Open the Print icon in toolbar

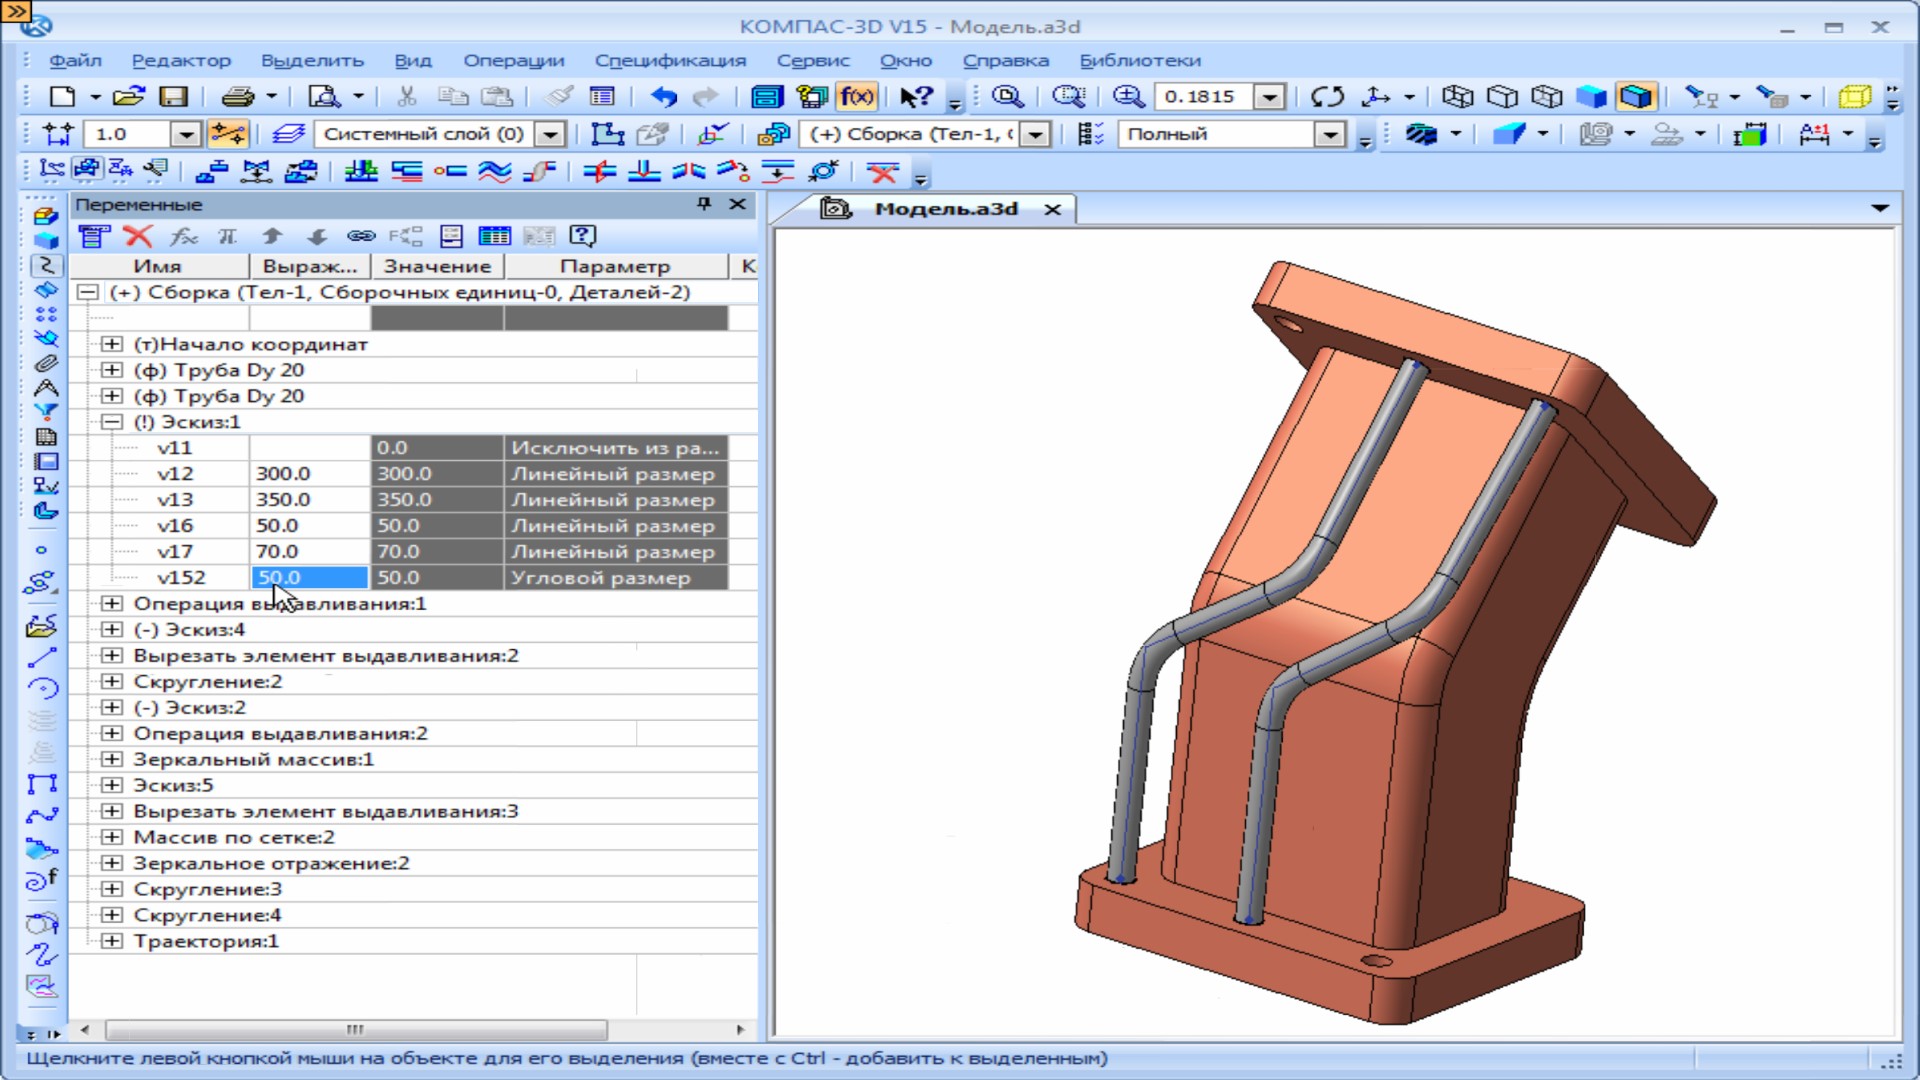(237, 97)
